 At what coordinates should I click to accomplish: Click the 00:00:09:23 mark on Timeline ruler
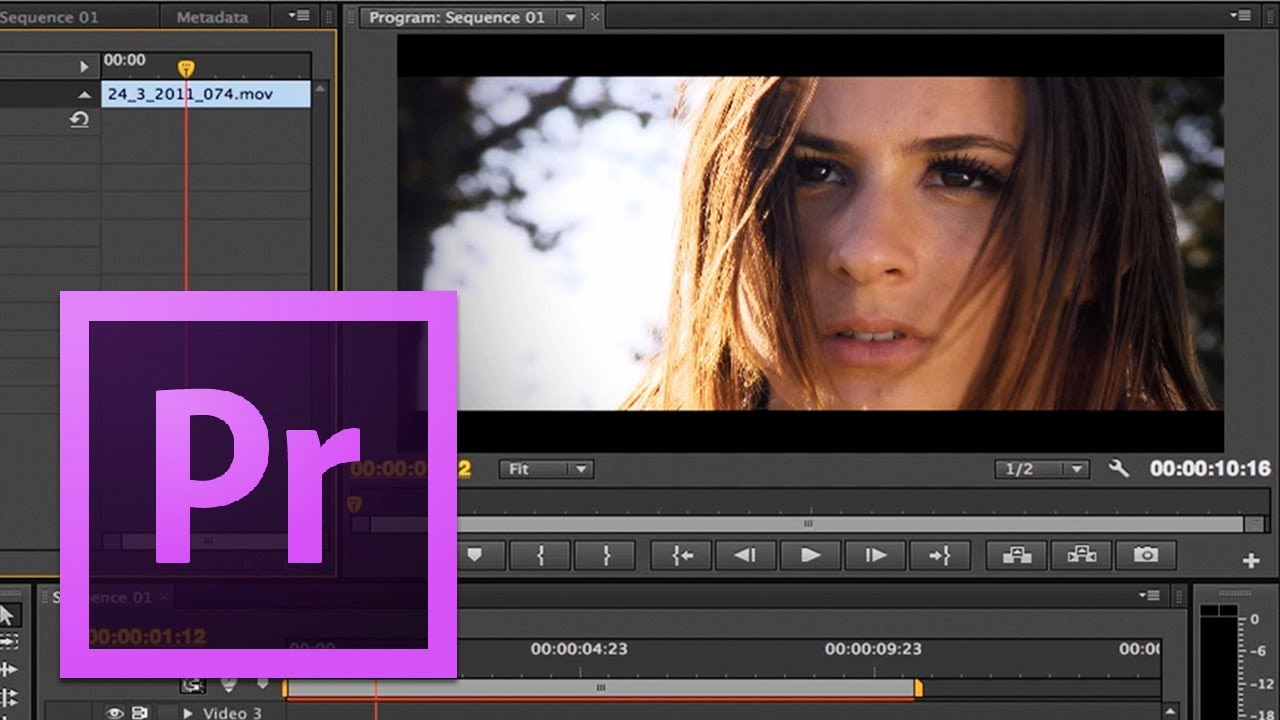[873, 649]
